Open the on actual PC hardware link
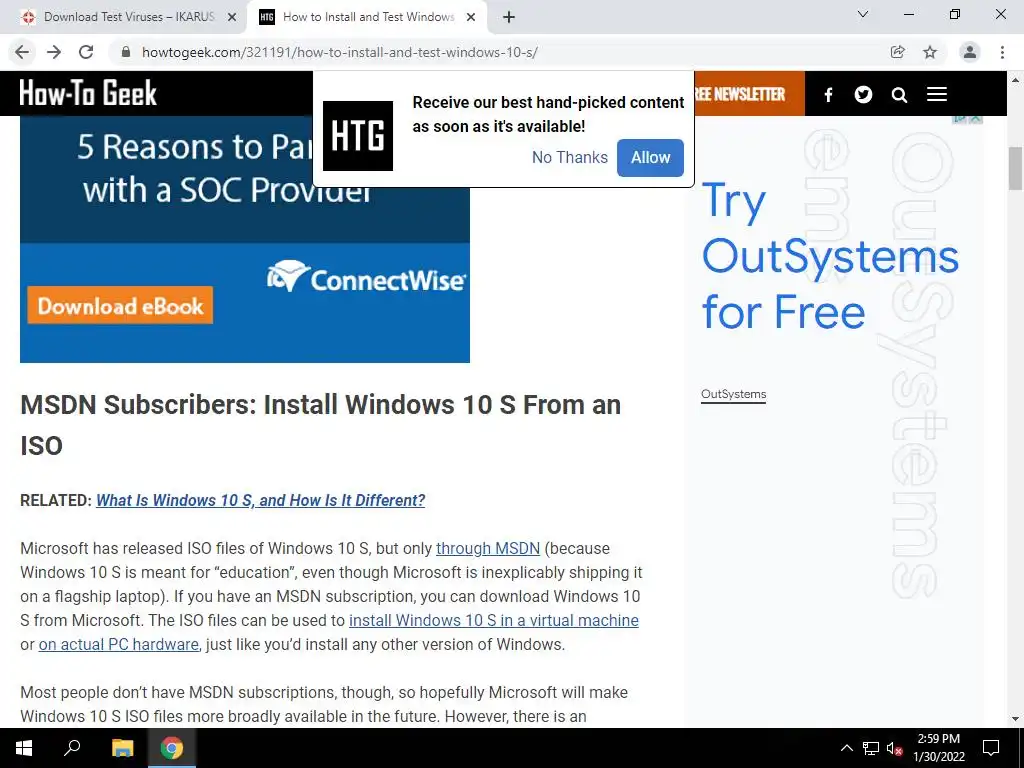 pyautogui.click(x=118, y=645)
